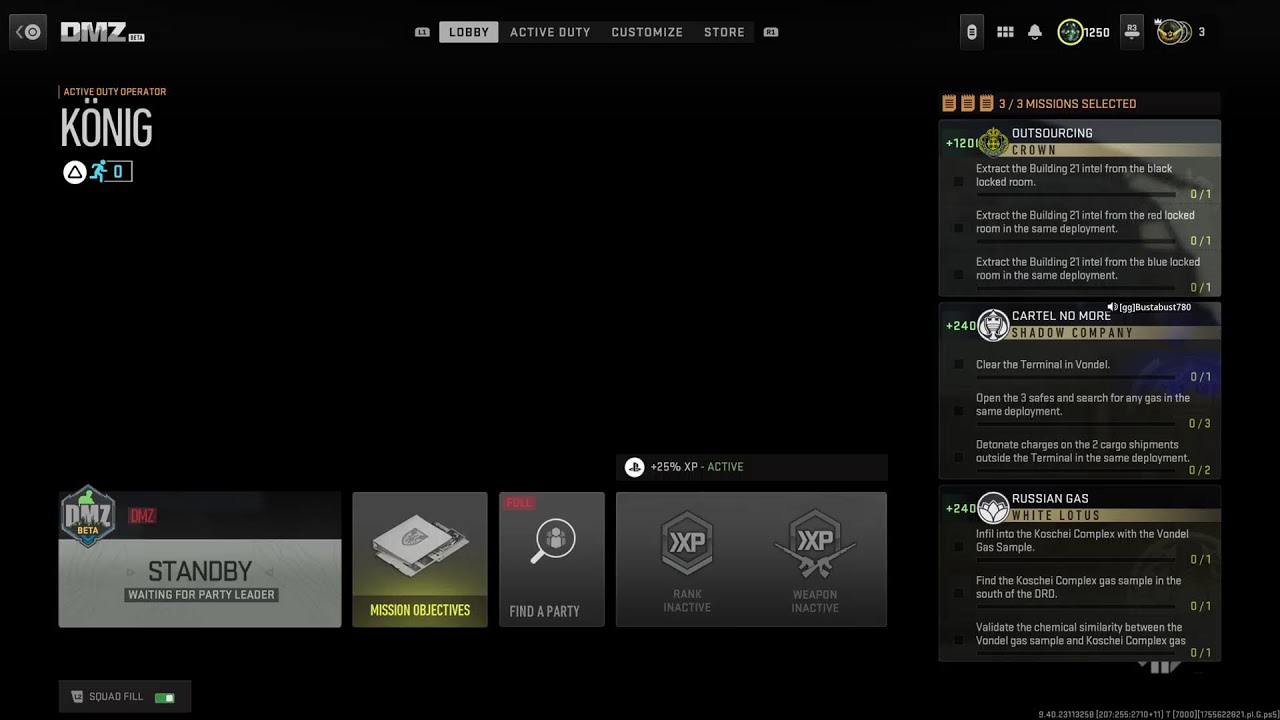Image resolution: width=1280 pixels, height=720 pixels.
Task: Click the mission notes icons beside 3 / 3
Action: 967,103
